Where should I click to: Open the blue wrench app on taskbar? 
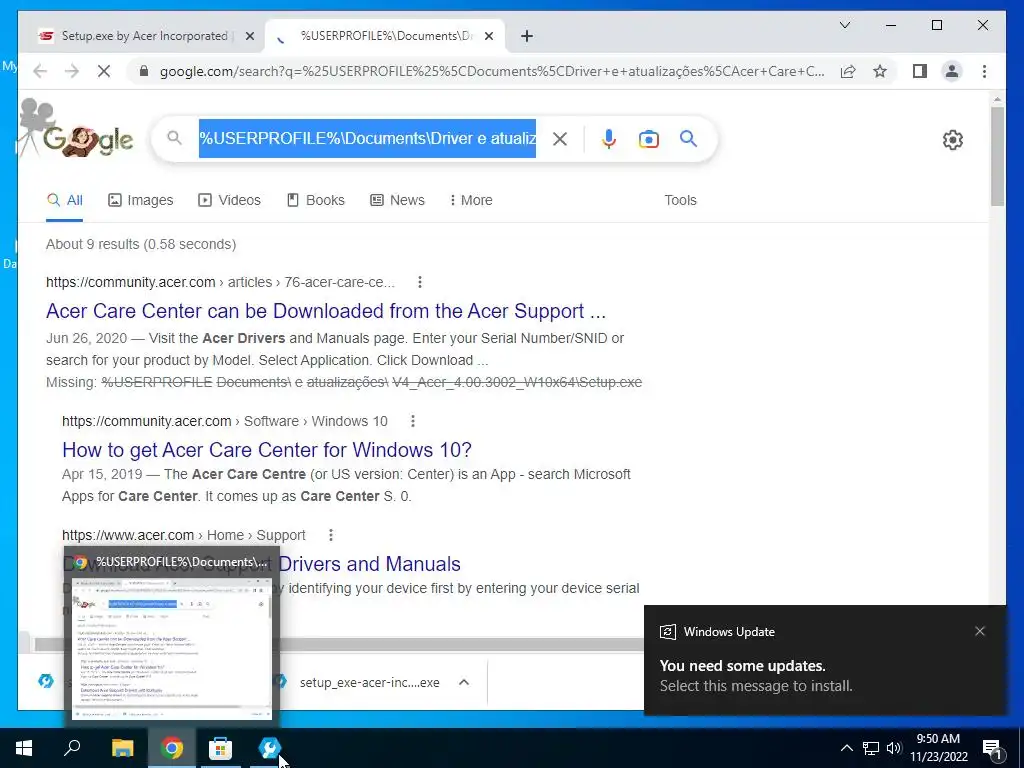(269, 748)
